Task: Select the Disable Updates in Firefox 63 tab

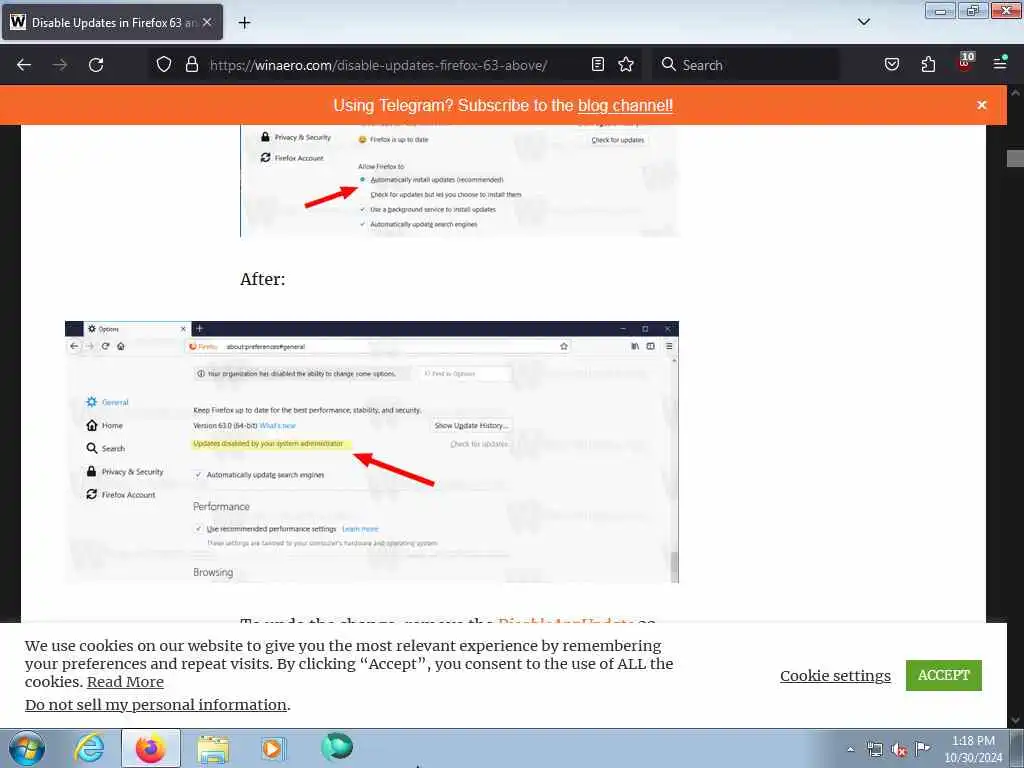Action: tap(112, 22)
